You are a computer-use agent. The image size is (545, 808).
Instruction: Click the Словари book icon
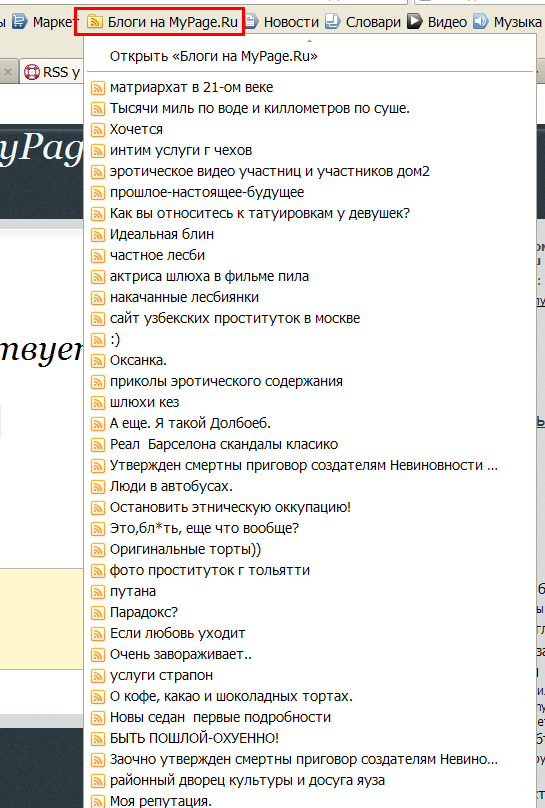[x=333, y=22]
